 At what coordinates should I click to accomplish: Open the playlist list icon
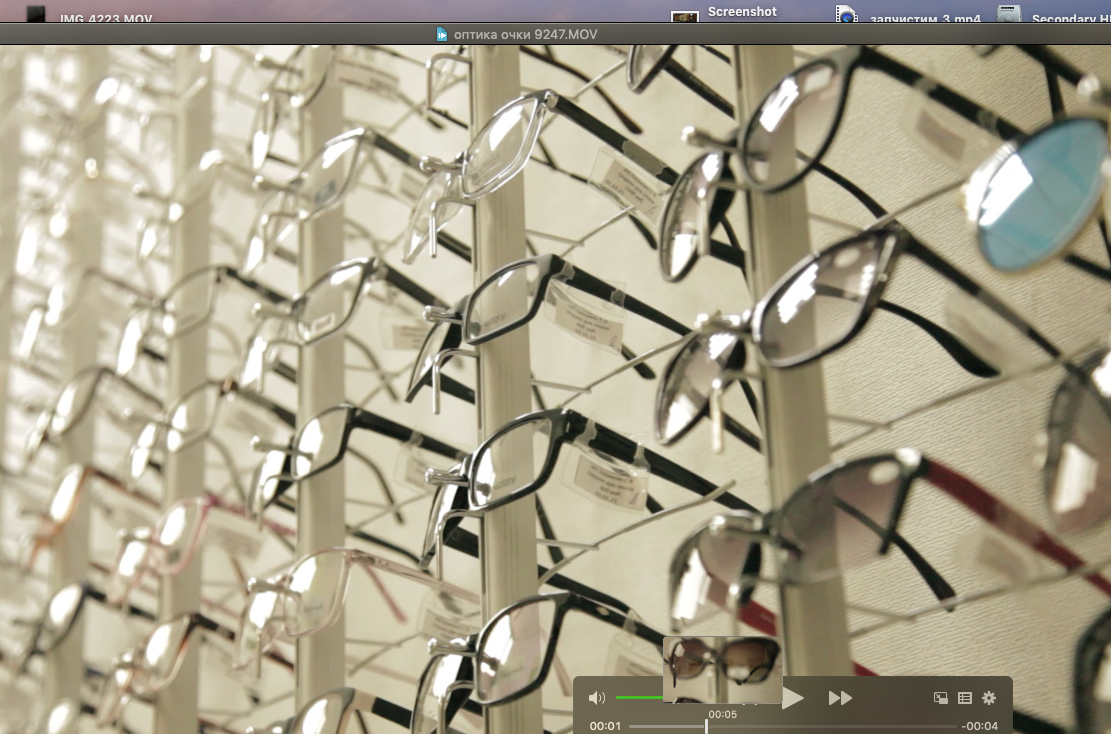pos(965,698)
